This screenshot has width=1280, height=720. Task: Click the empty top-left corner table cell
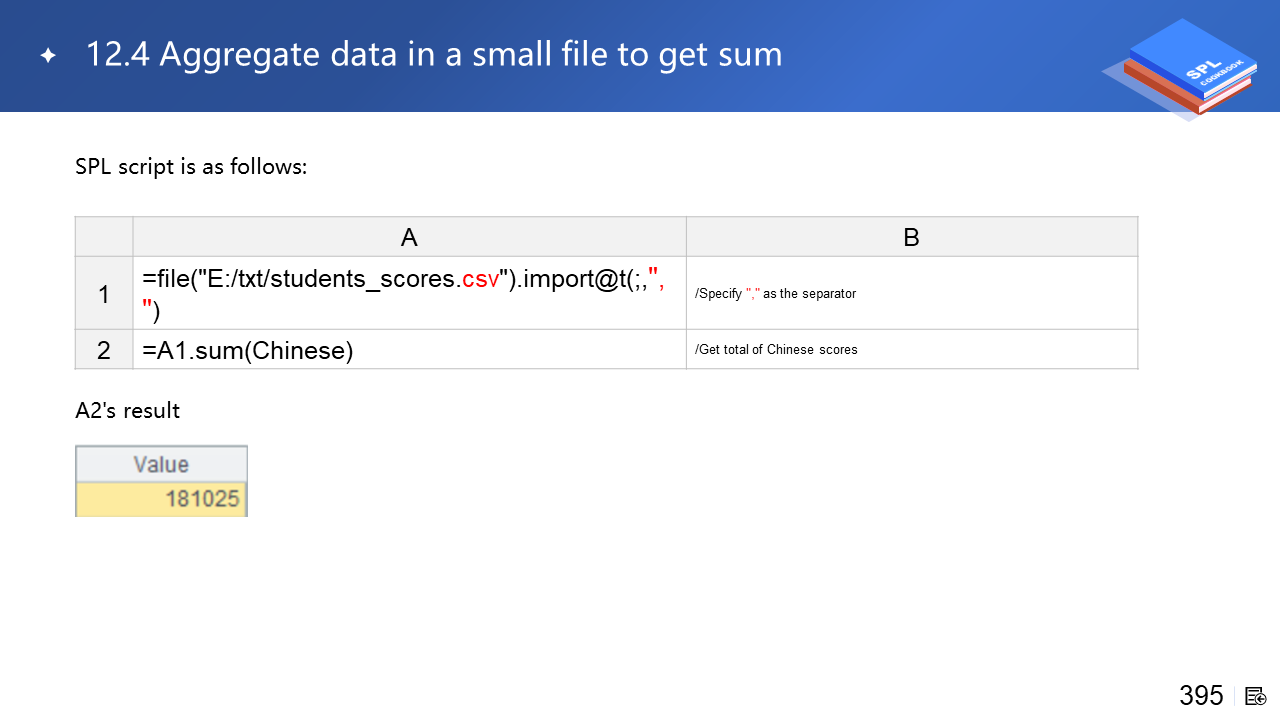[104, 237]
